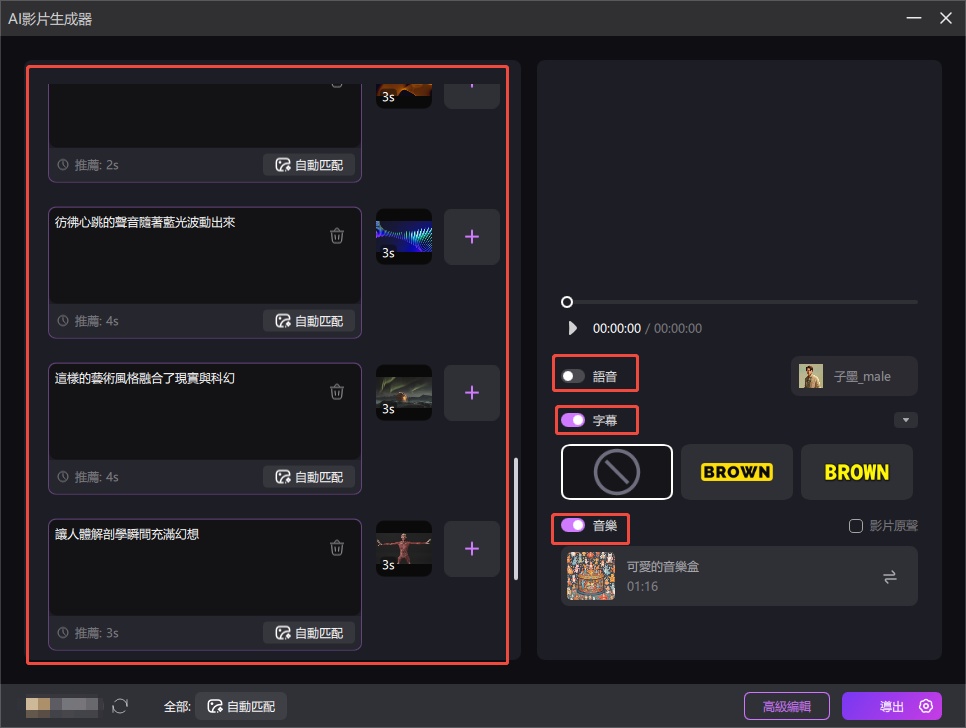This screenshot has width=966, height=728.
Task: Expand the voice selection dropdown arrow
Action: 905,419
